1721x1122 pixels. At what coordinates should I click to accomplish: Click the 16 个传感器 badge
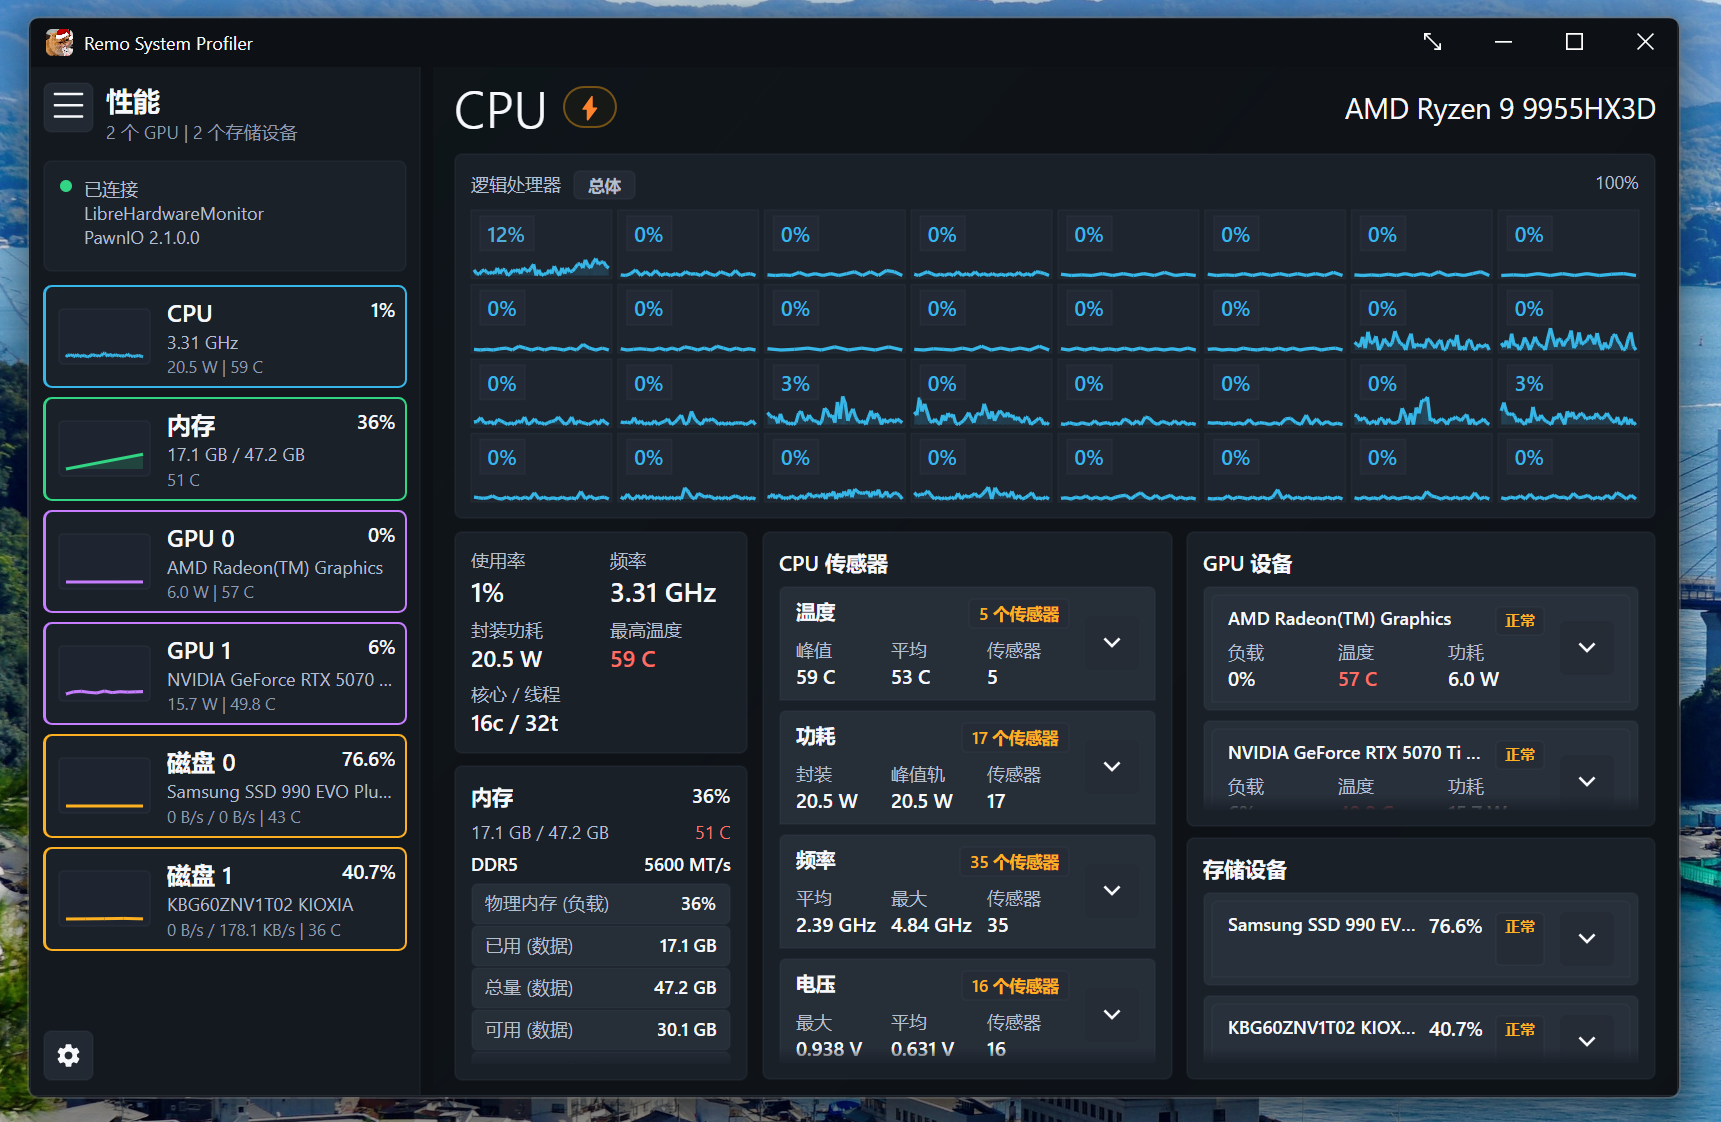(x=1015, y=986)
